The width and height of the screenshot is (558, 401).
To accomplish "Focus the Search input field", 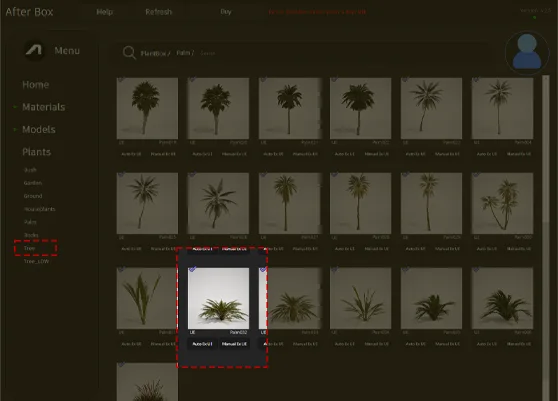I will tap(208, 53).
